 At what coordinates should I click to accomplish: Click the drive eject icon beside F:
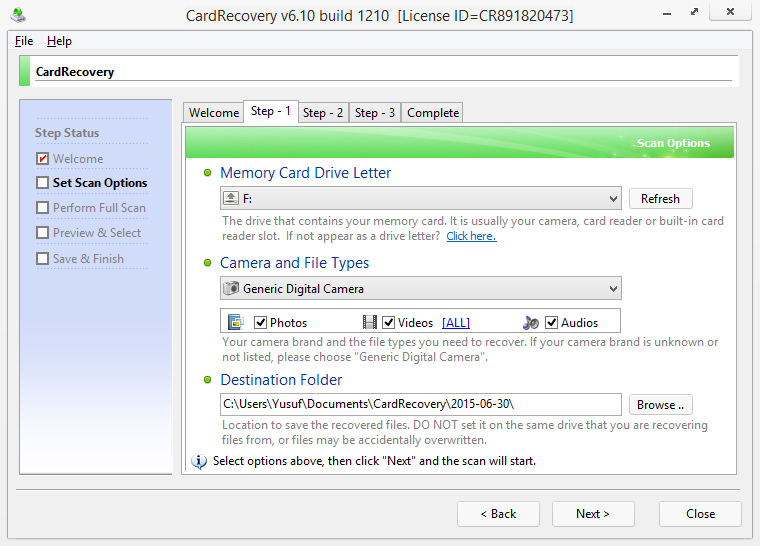[231, 198]
